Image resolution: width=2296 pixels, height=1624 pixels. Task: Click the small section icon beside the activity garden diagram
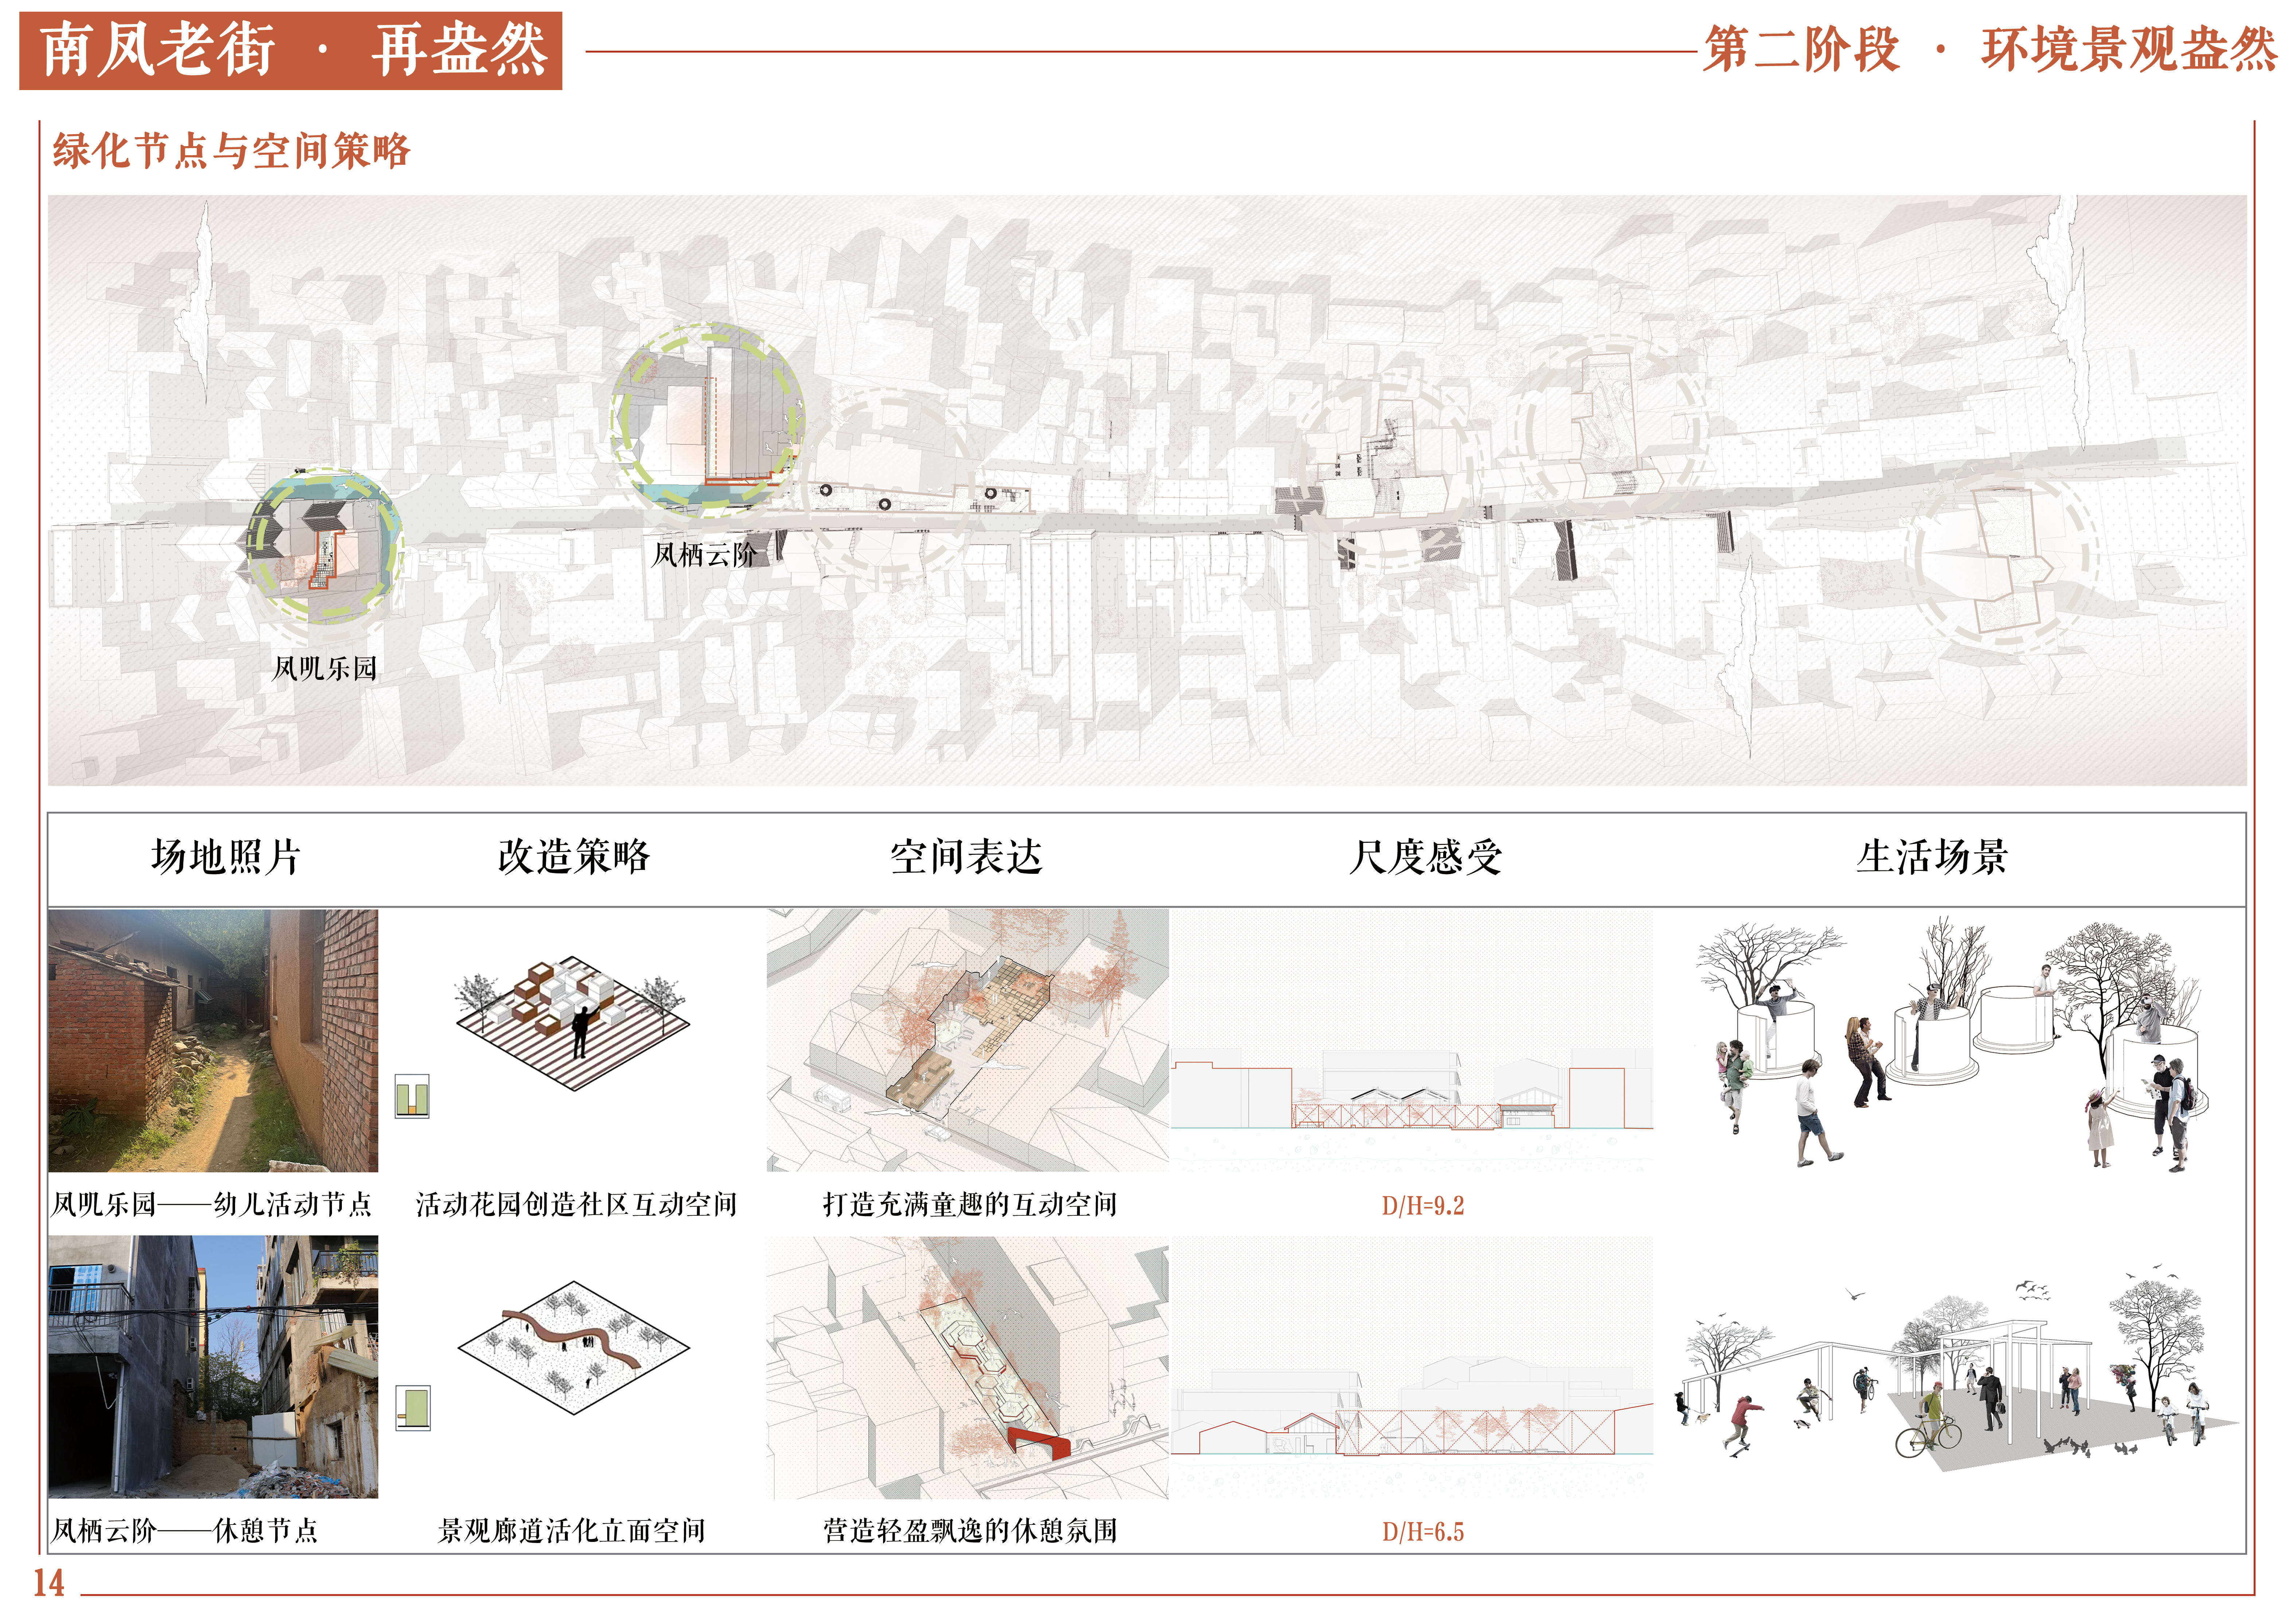point(412,1096)
